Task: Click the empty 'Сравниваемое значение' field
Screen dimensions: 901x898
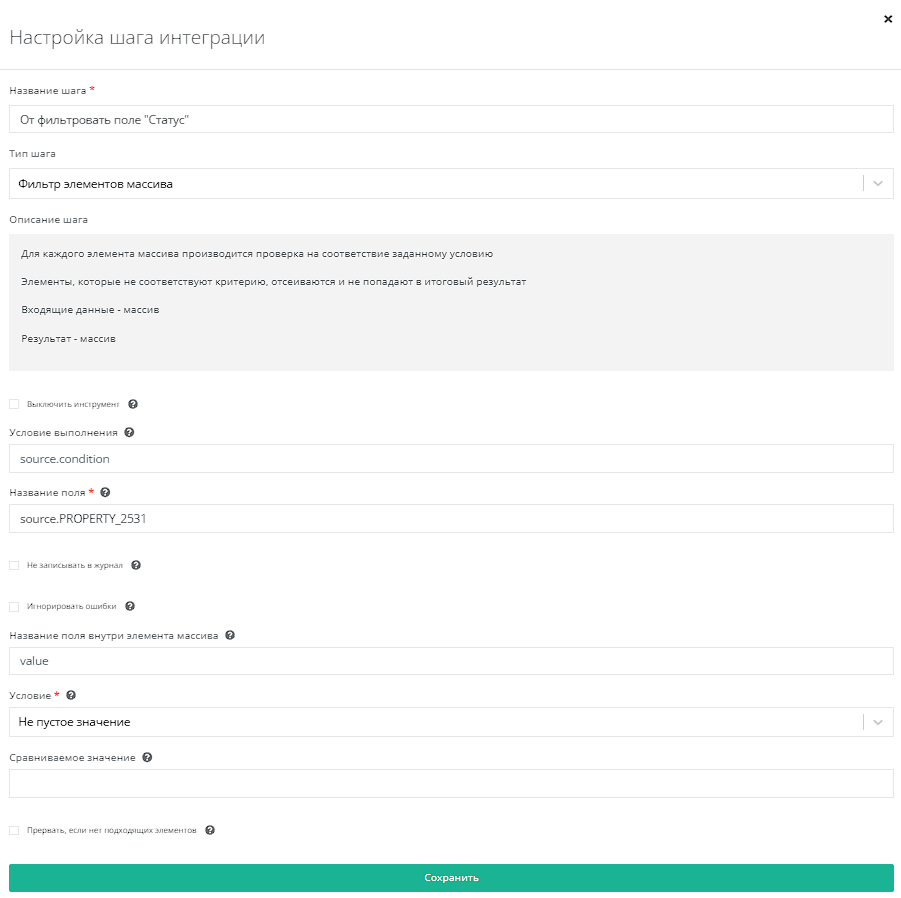Action: 450,784
